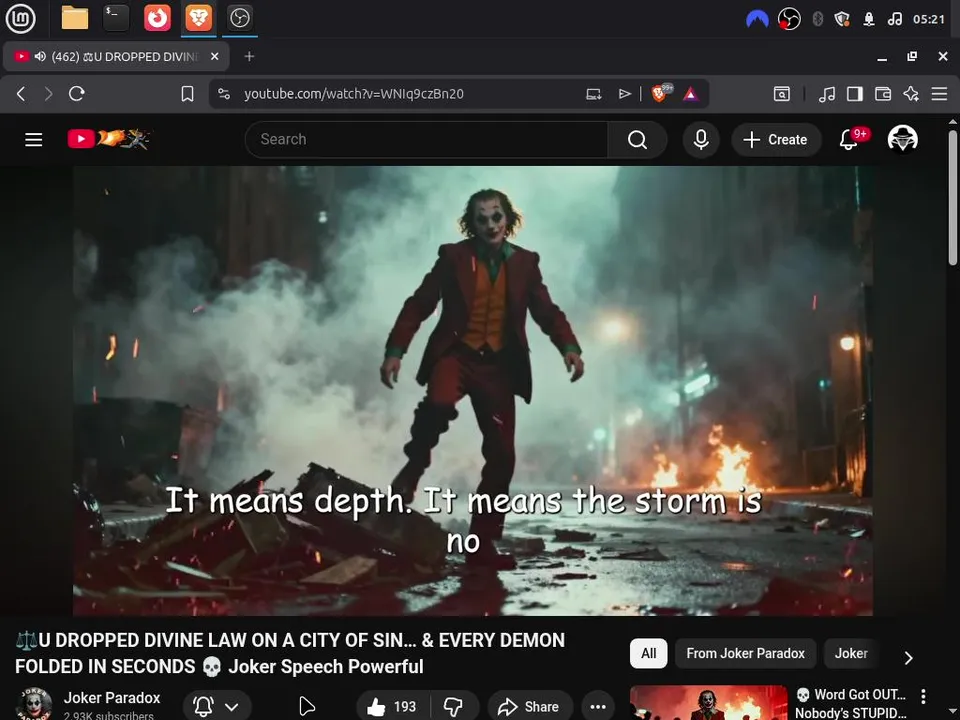Image resolution: width=960 pixels, height=720 pixels.
Task: Open system notifications bell in tray
Action: pos(869,20)
